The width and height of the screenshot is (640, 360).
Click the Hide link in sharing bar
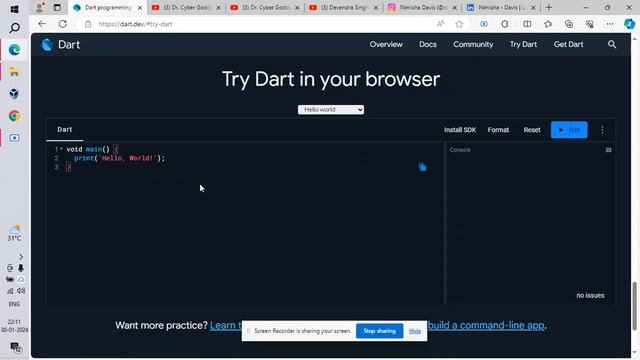[415, 331]
